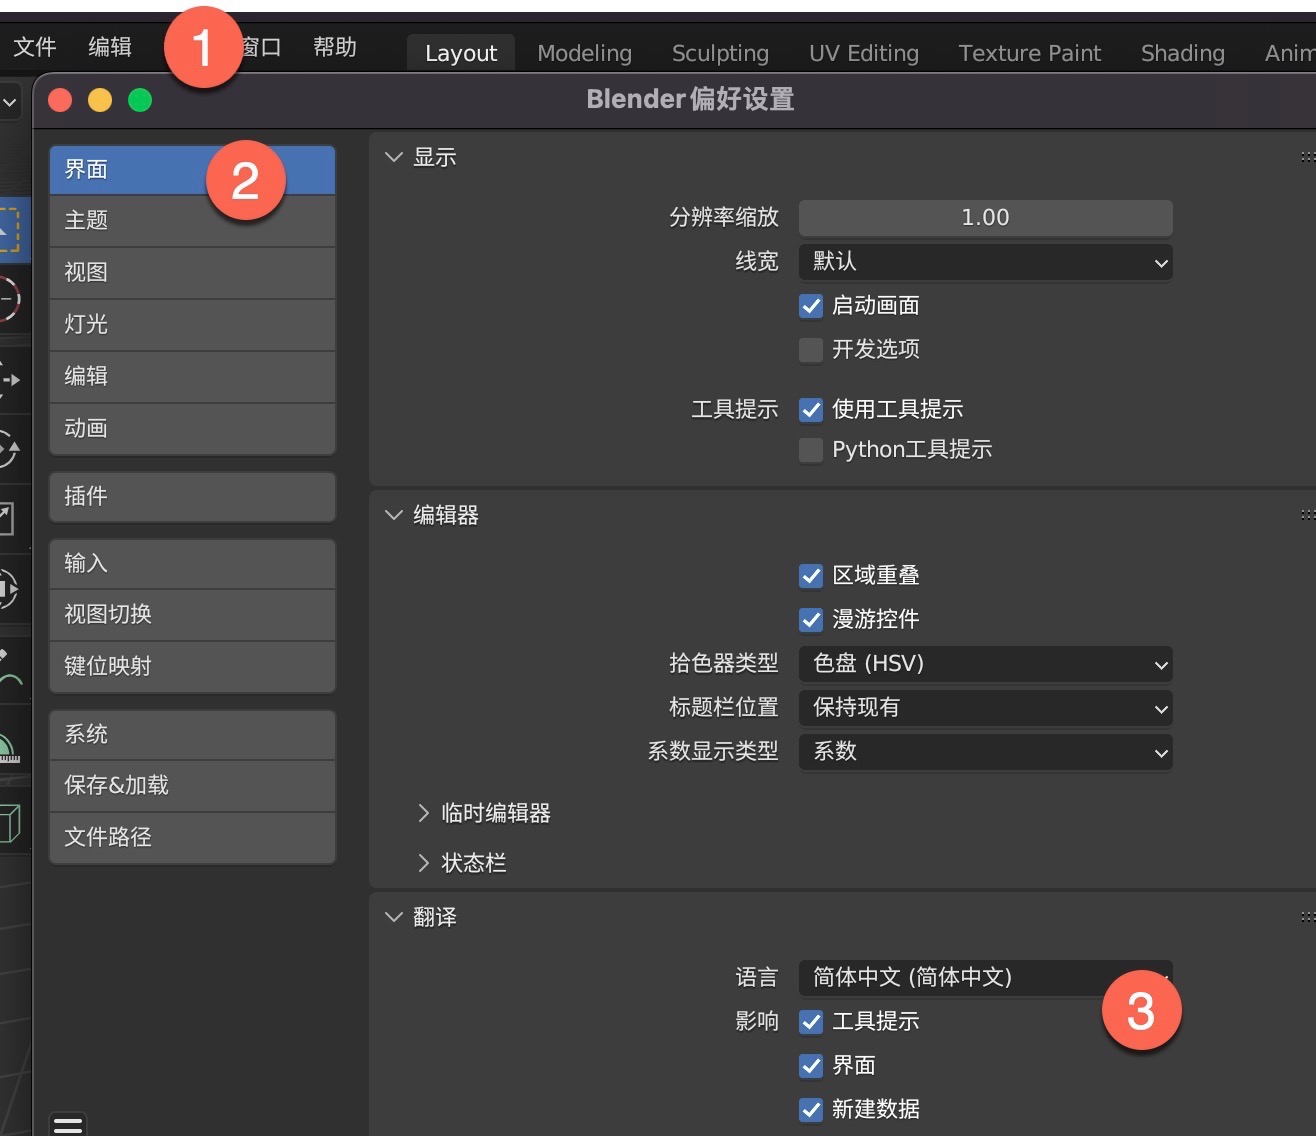Open the 文件路径 preferences section
The width and height of the screenshot is (1316, 1136).
click(192, 838)
